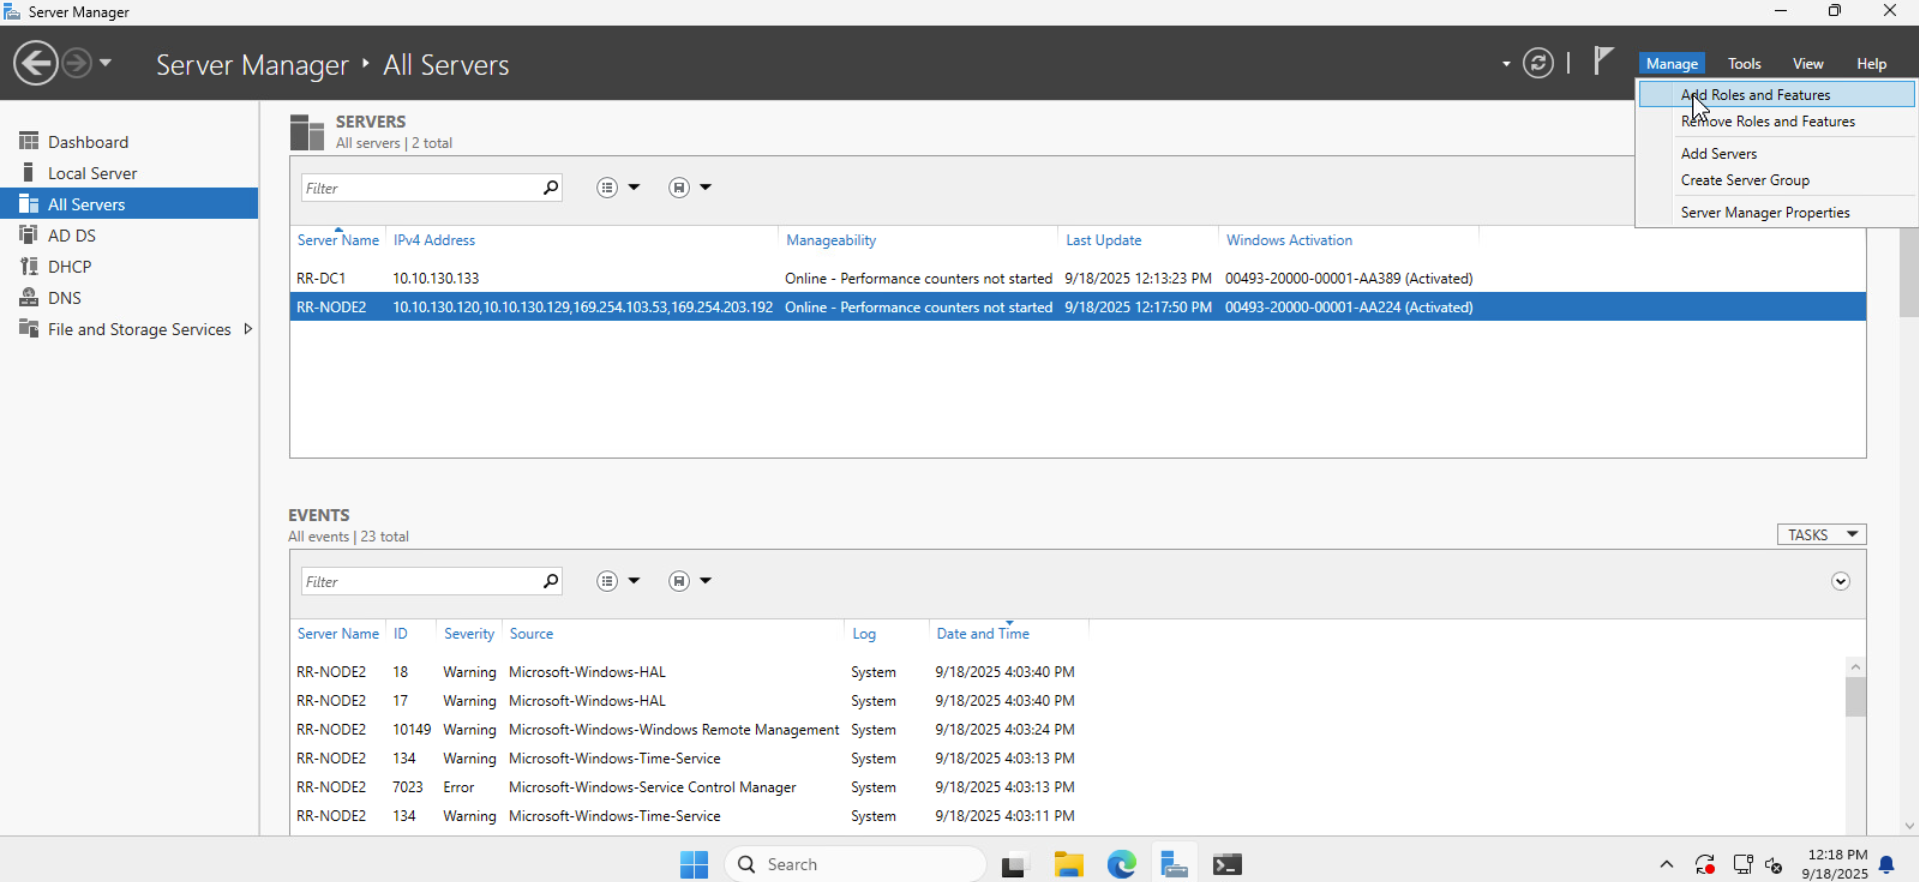
Task: Expand File and Storage Services arrow
Action: click(x=248, y=329)
